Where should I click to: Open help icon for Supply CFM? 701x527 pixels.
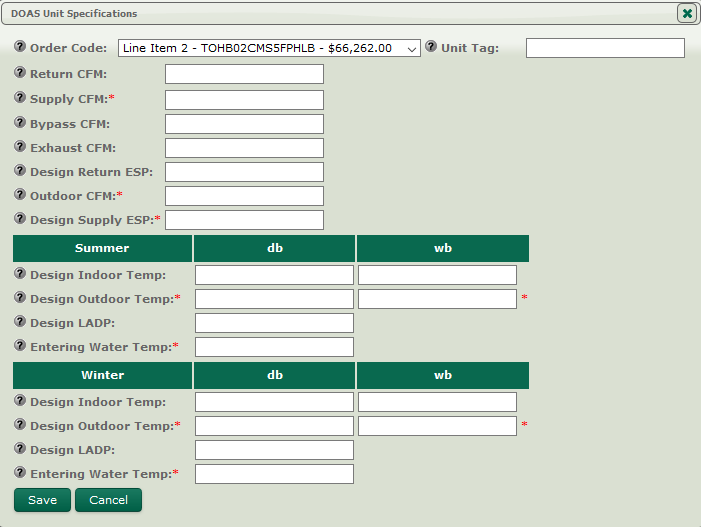tap(20, 98)
